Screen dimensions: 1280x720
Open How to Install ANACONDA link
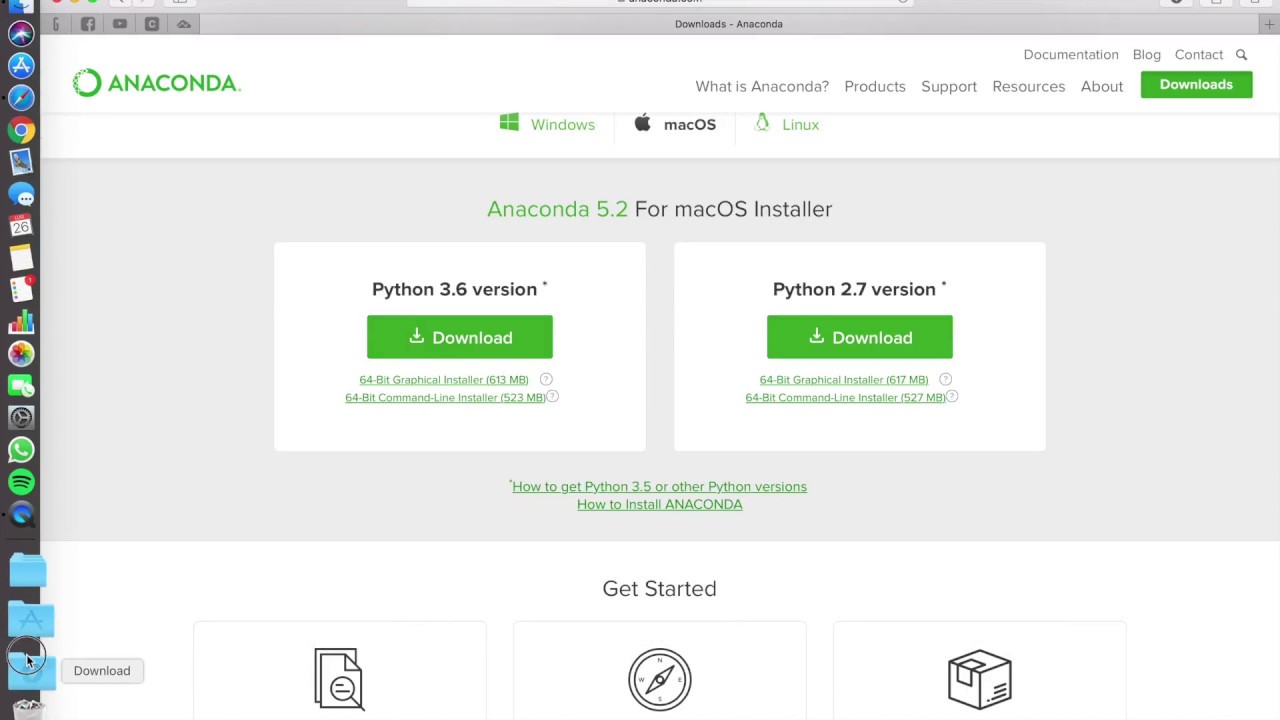click(660, 505)
